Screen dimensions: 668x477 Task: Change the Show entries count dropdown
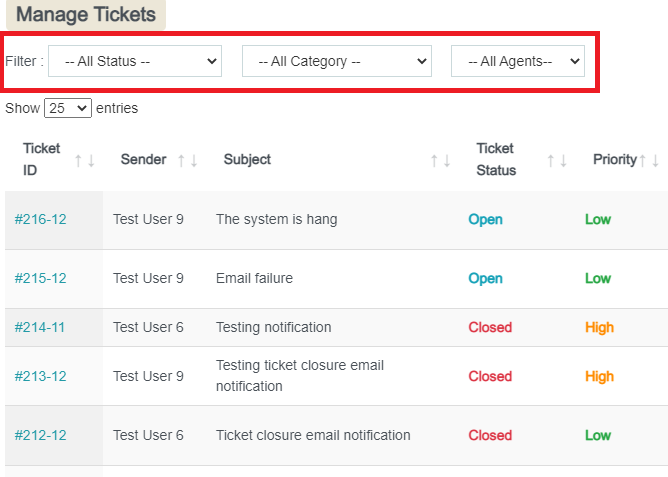point(68,108)
